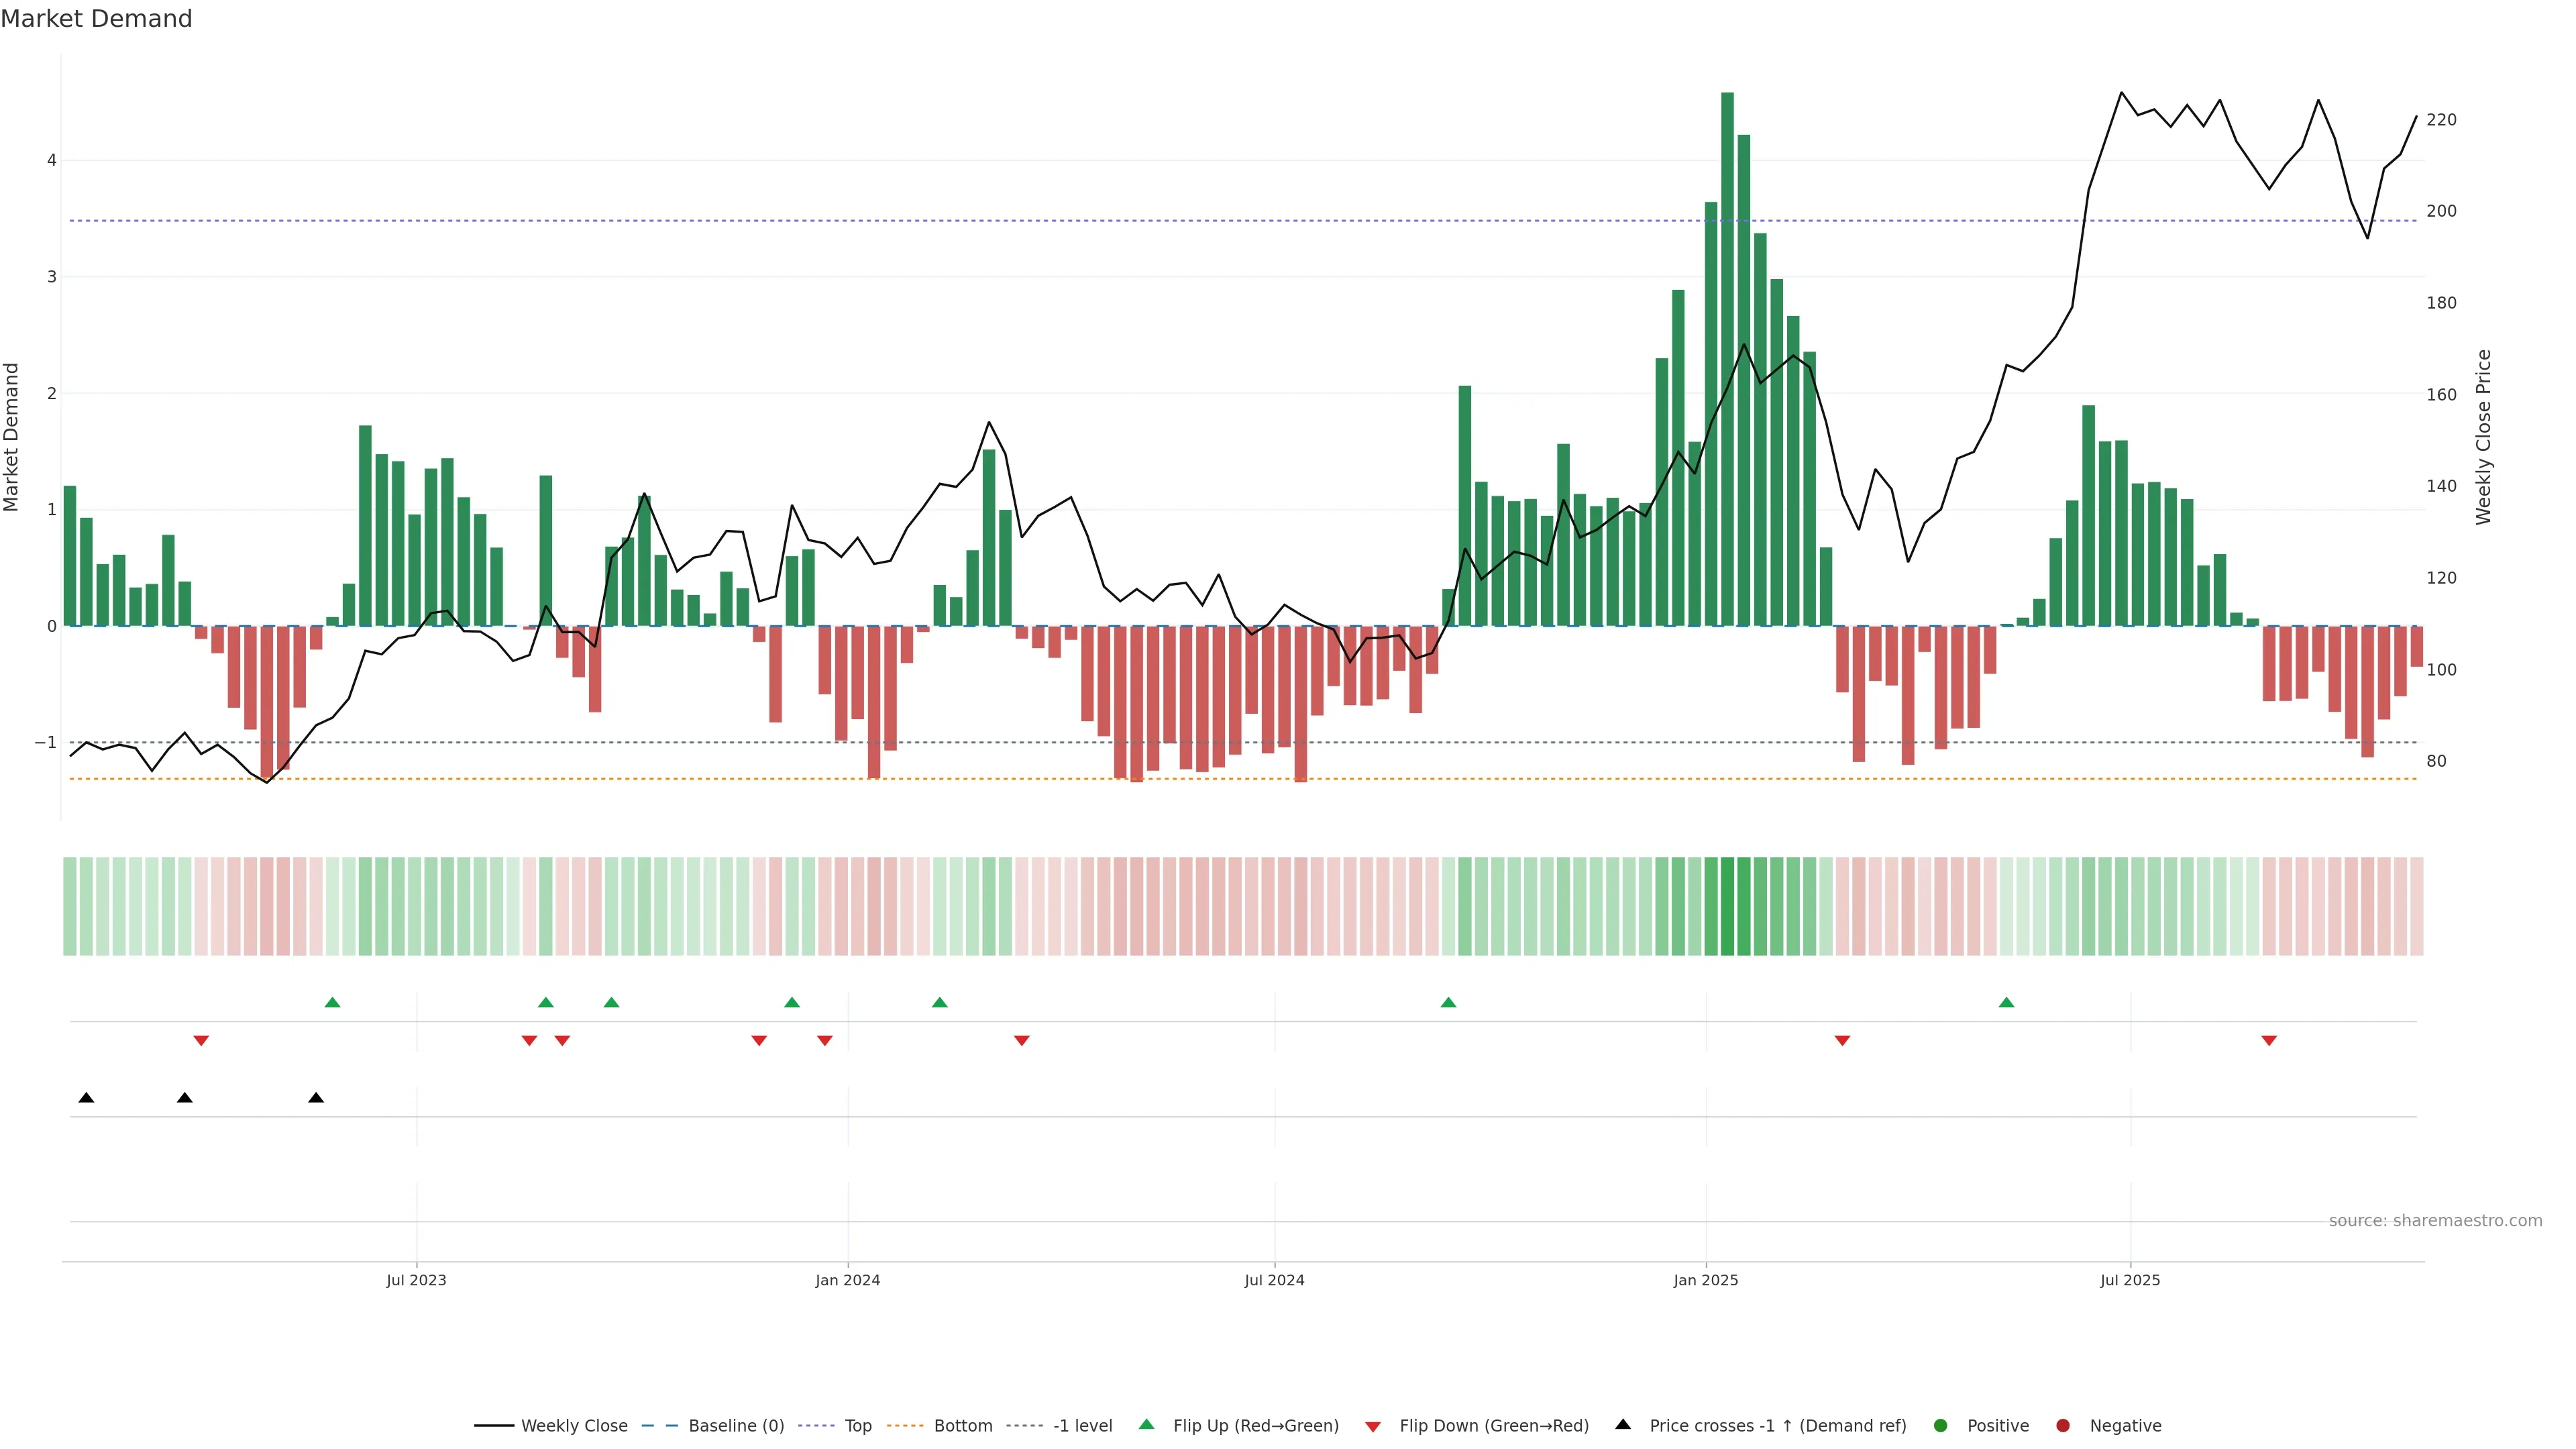Click the Weekly Close Price axis title
2576x1449 pixels.
[2484, 437]
